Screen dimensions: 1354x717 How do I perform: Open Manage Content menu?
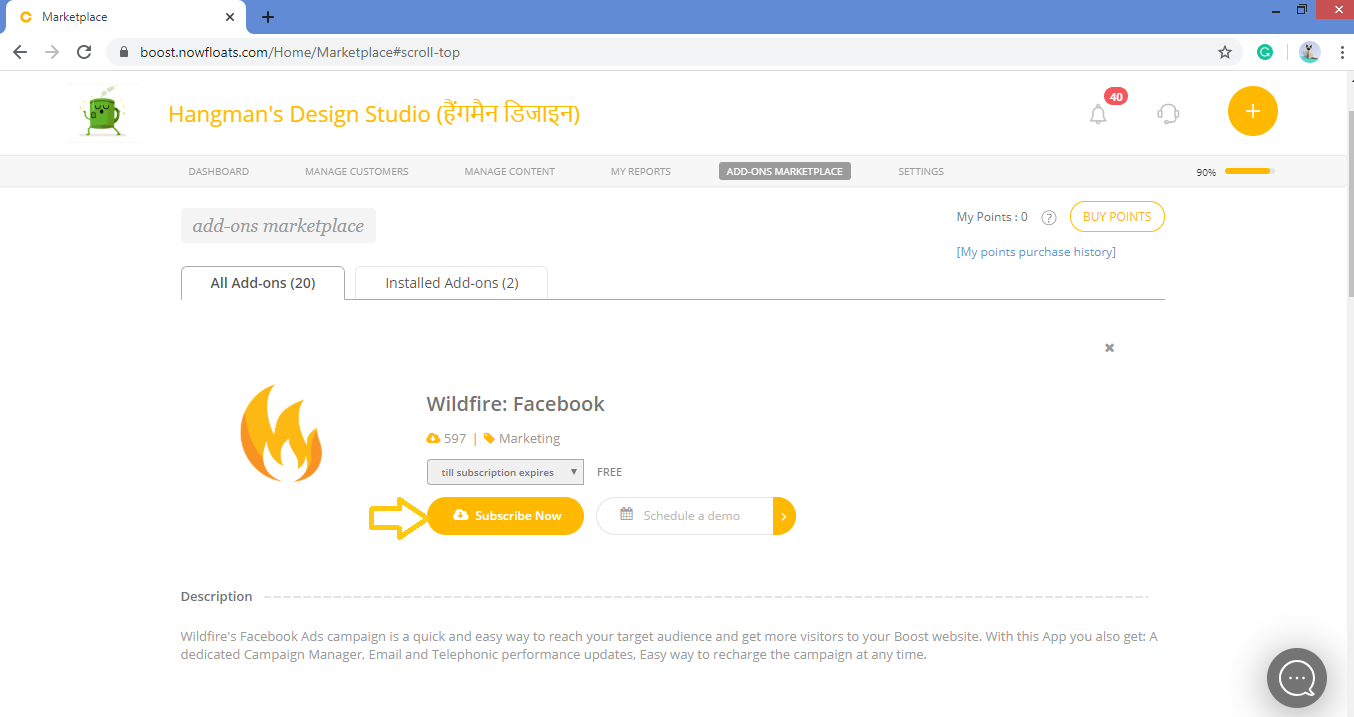pyautogui.click(x=510, y=172)
